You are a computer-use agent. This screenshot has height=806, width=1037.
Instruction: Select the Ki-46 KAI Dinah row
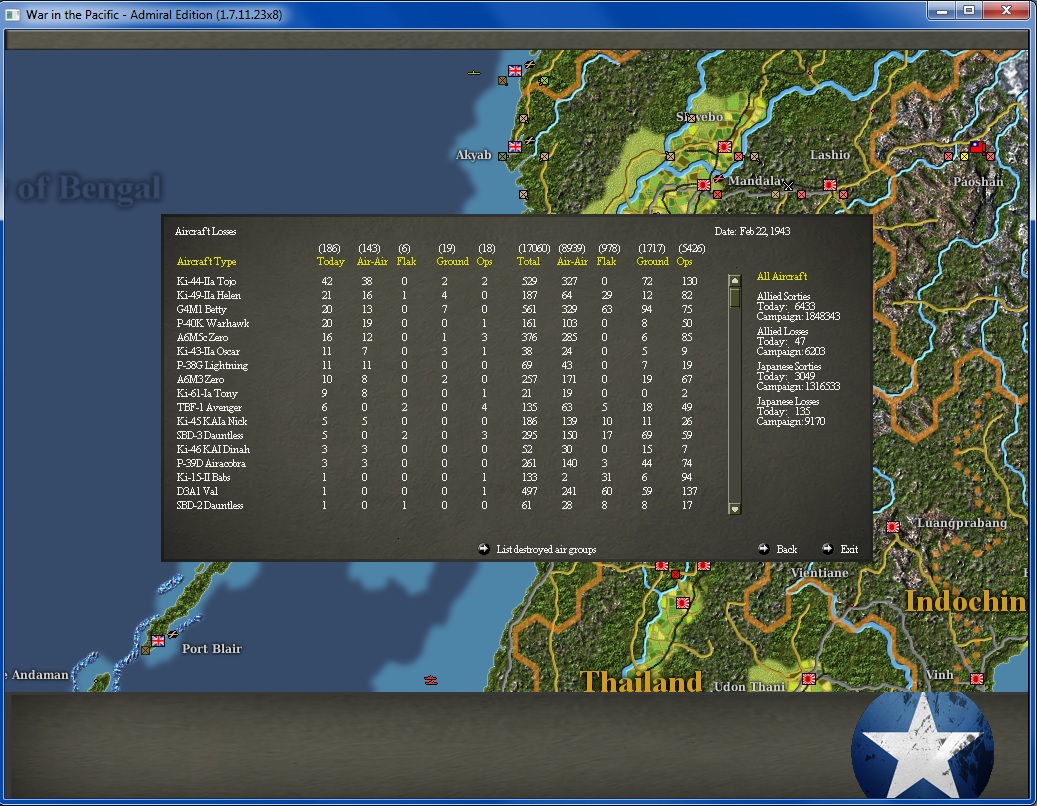[437, 450]
